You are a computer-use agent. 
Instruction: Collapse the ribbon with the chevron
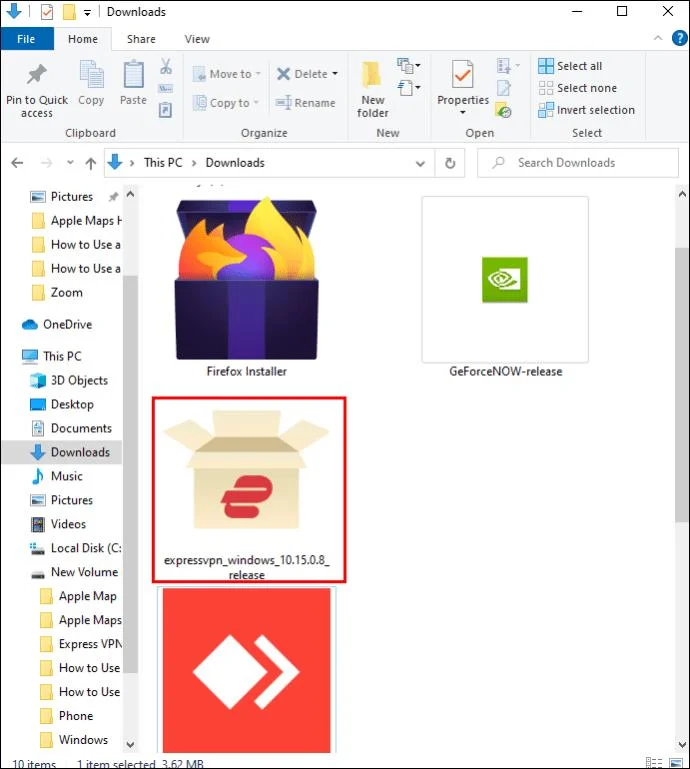(x=658, y=38)
